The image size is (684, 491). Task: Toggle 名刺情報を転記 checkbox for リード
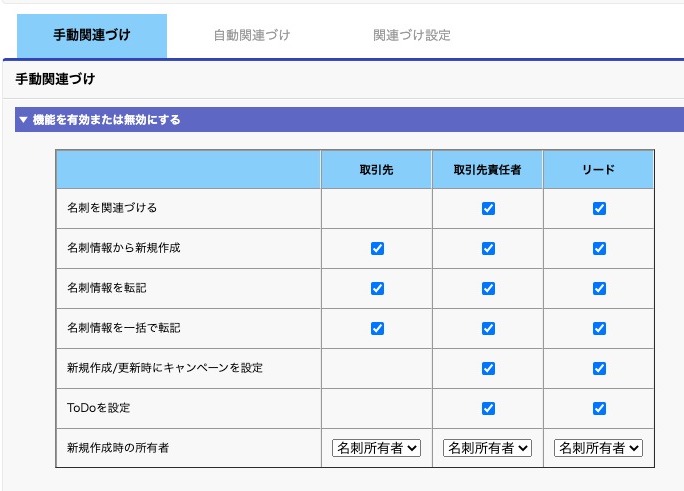tap(599, 288)
